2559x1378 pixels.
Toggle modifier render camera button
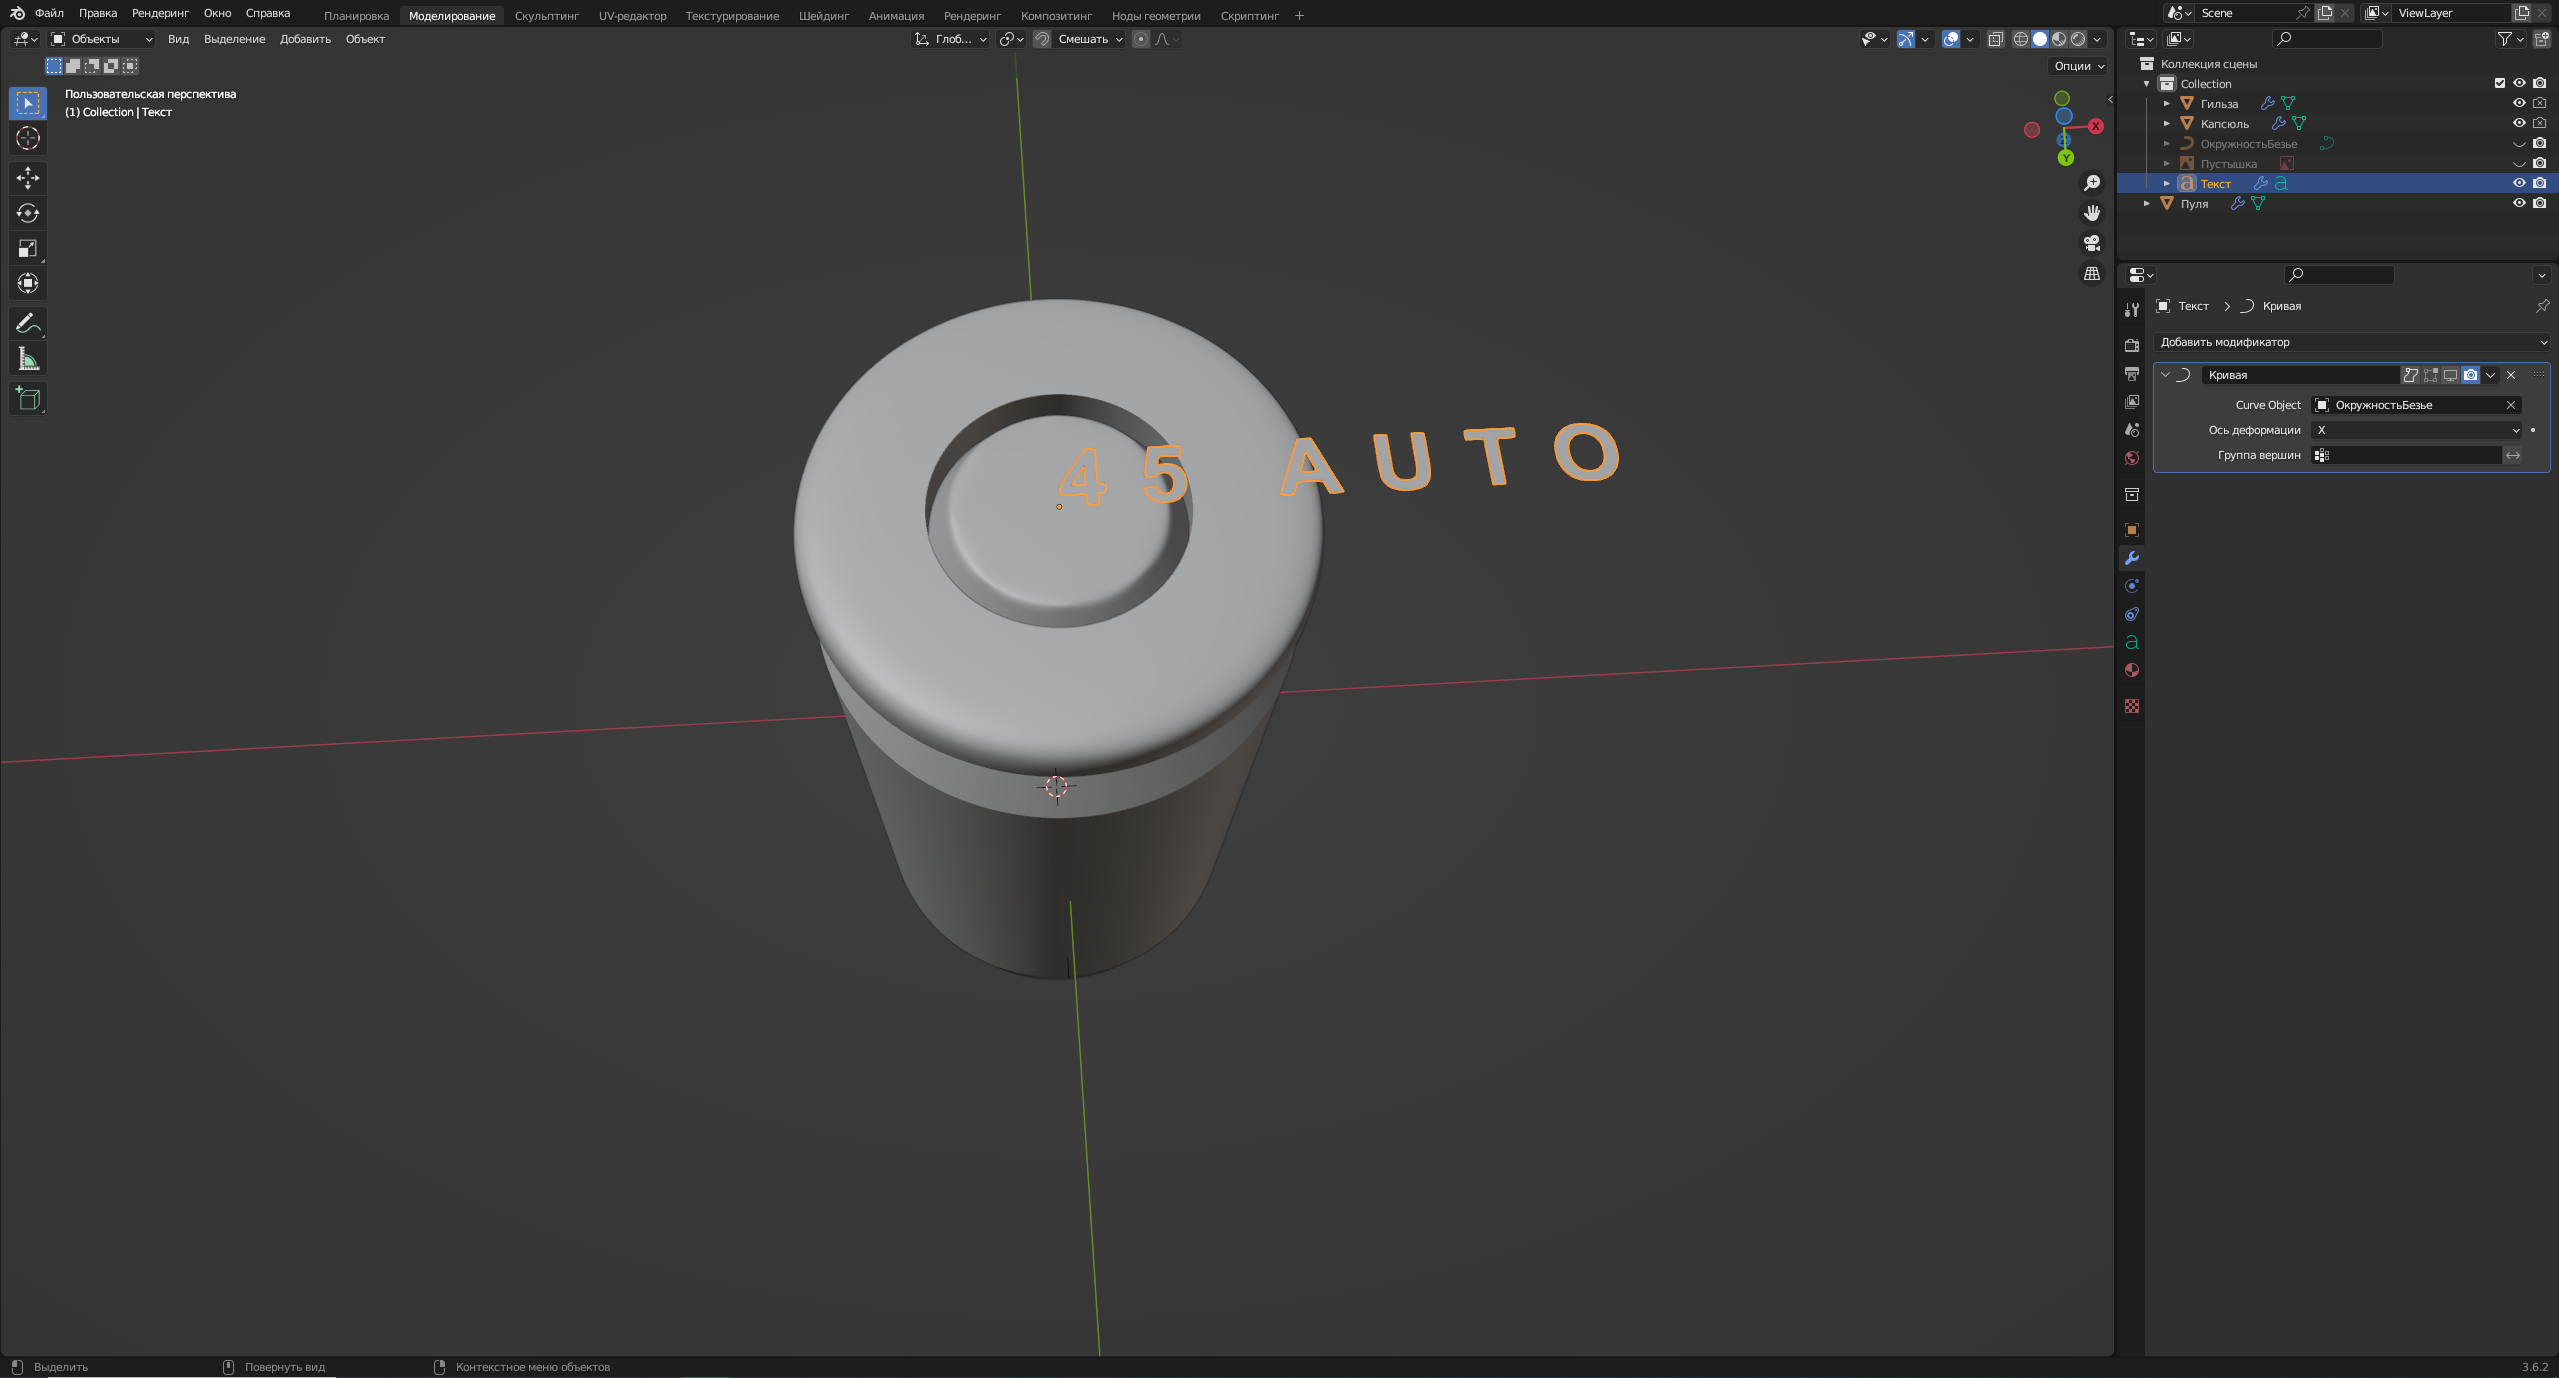2471,375
